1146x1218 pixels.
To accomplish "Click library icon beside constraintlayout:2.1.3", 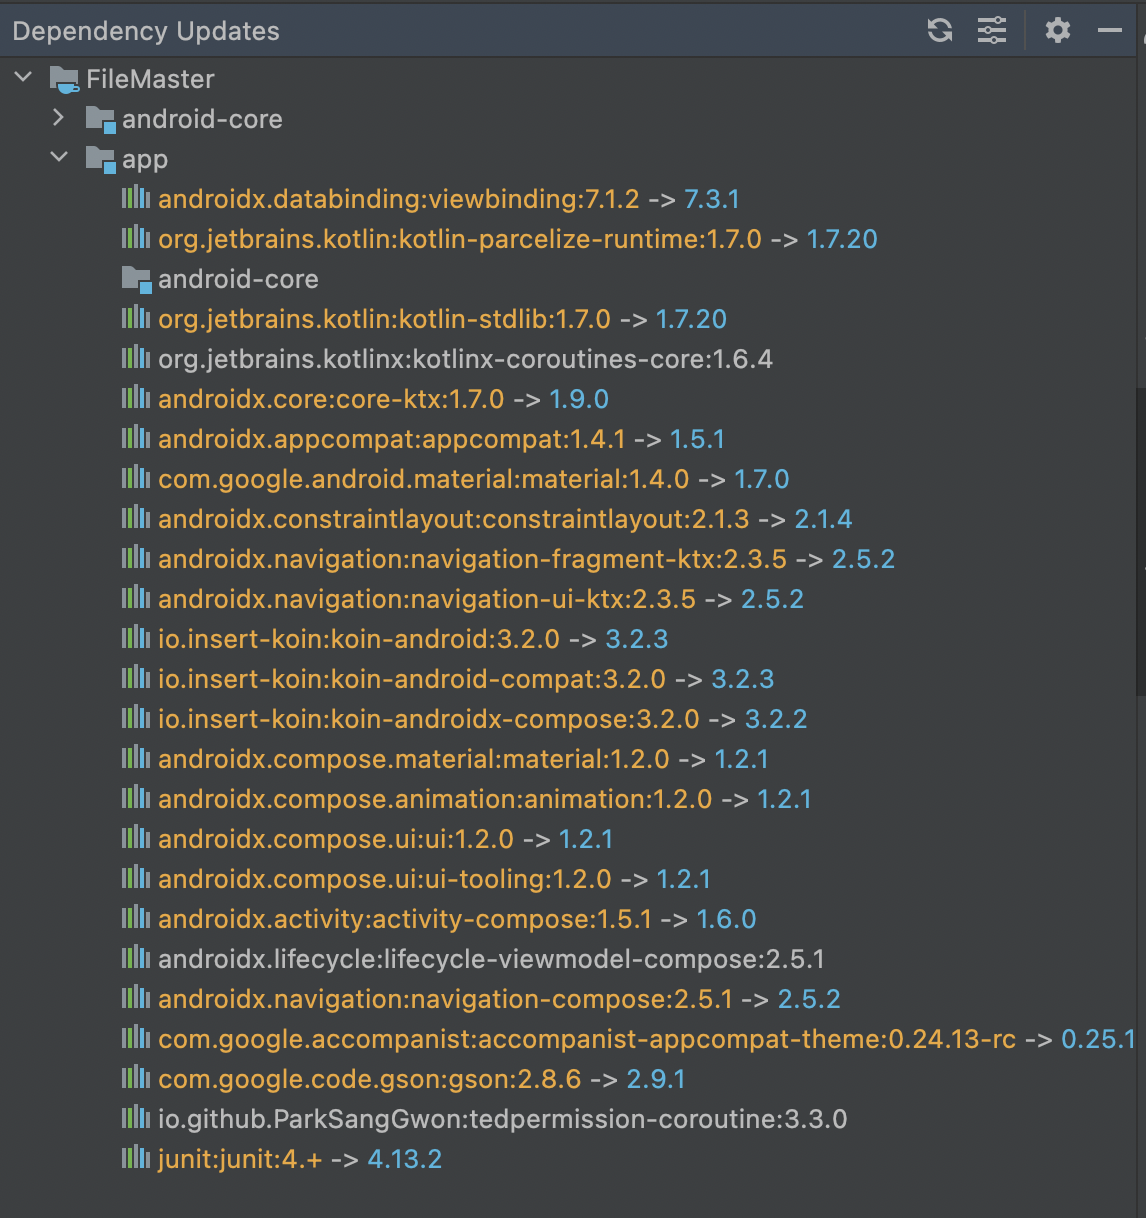I will (136, 518).
